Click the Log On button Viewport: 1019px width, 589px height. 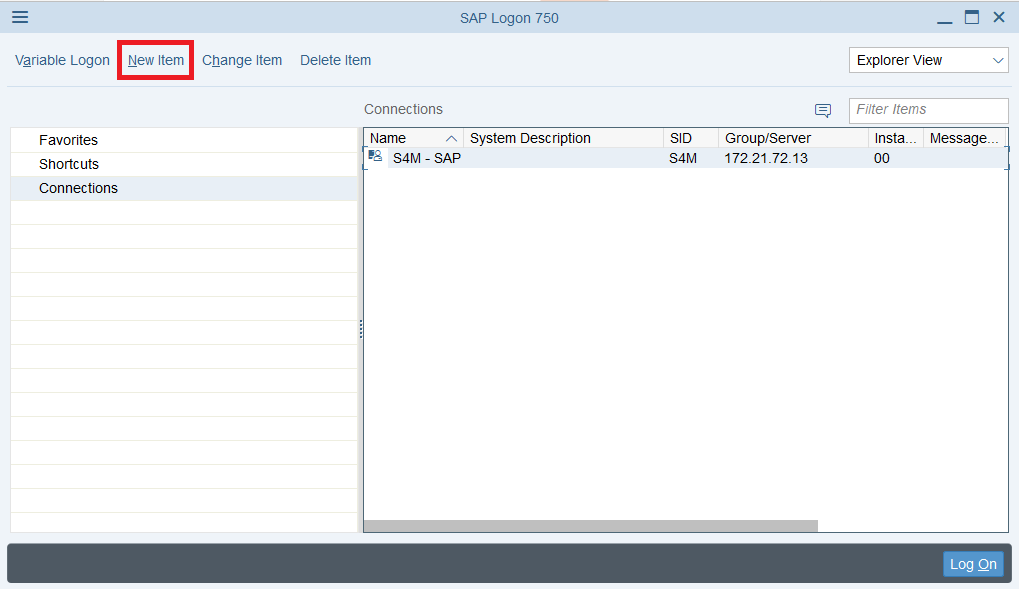point(973,564)
